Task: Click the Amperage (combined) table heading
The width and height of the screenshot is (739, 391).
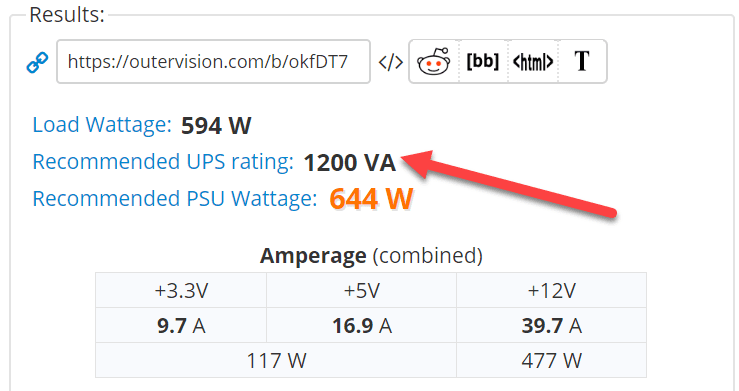Action: pos(371,256)
